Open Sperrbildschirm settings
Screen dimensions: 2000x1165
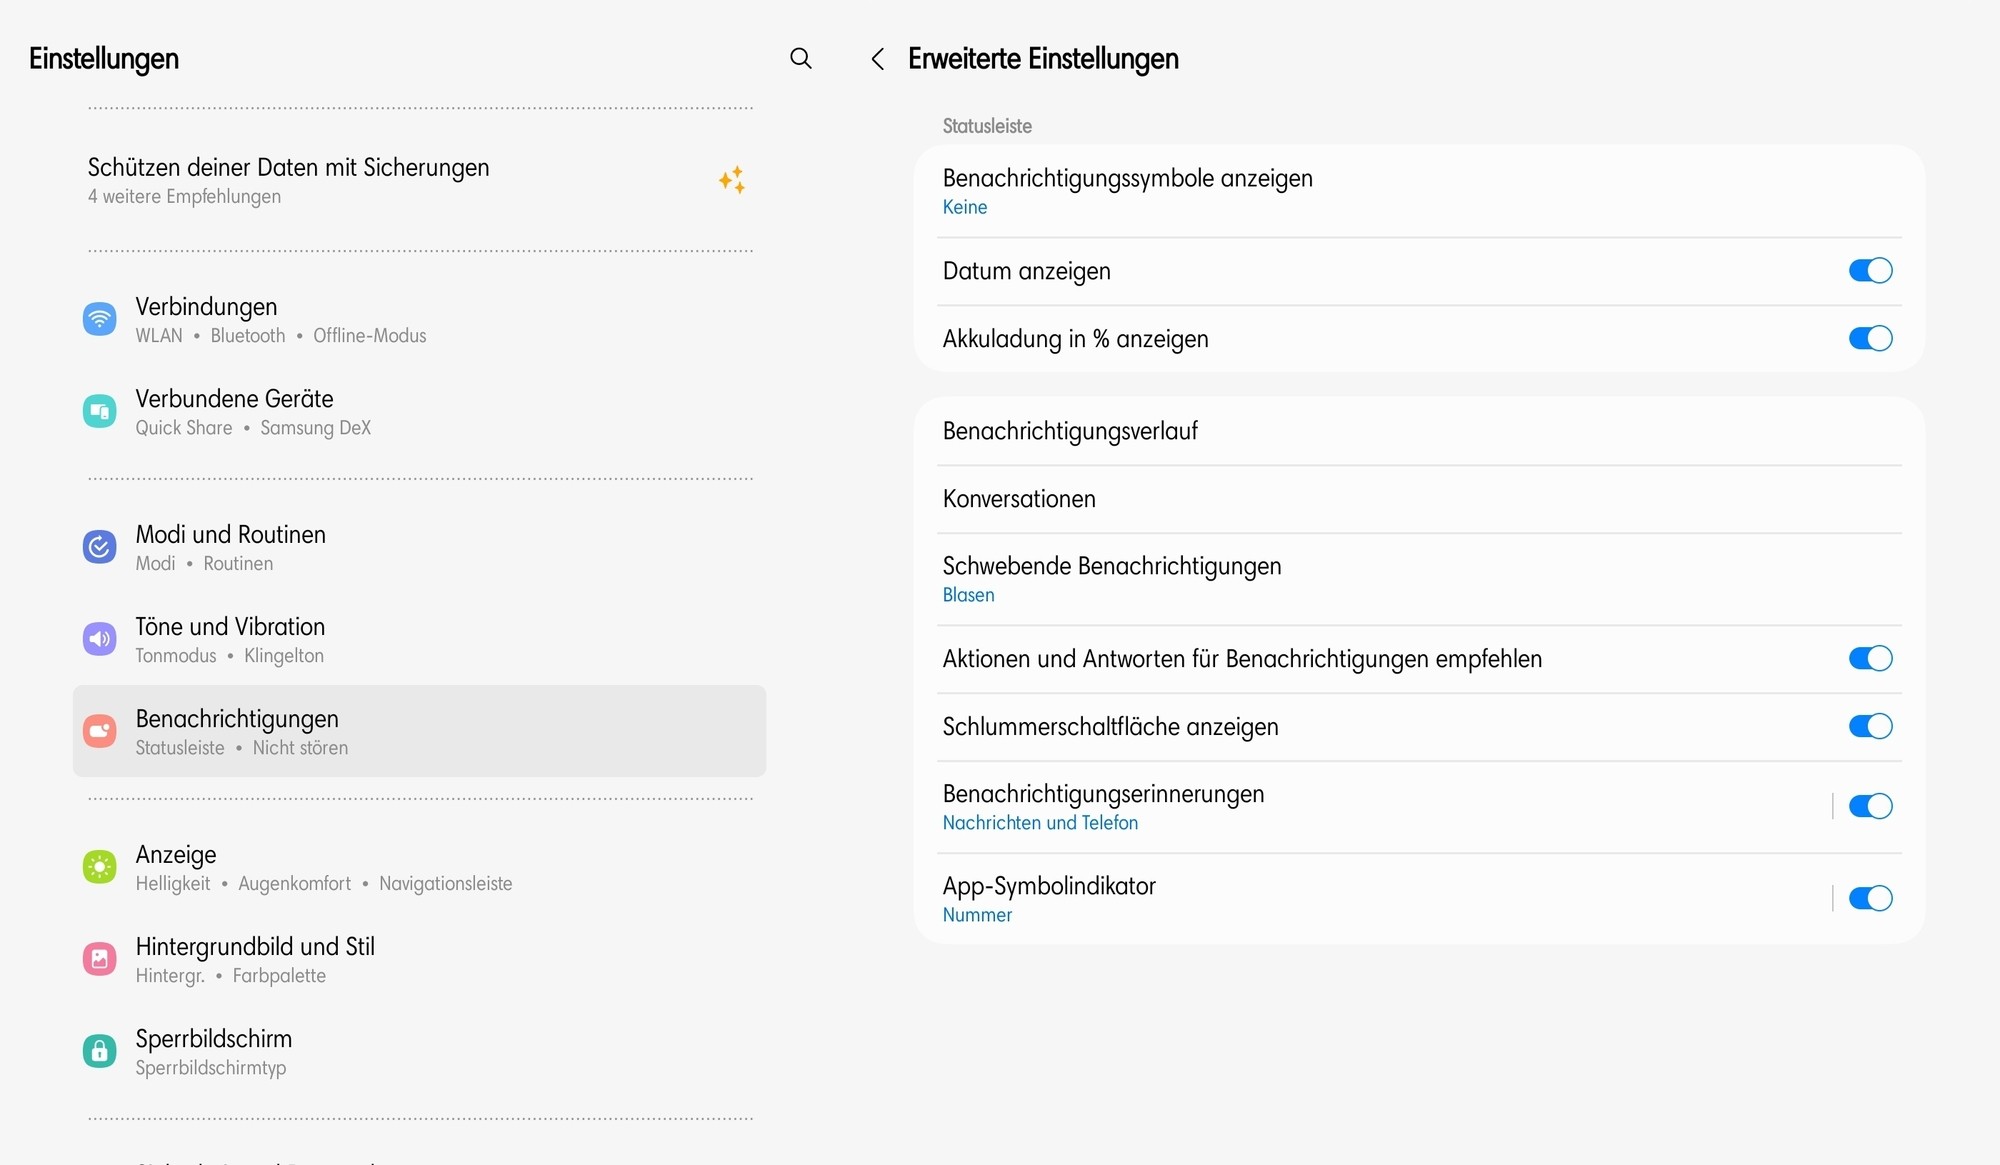coord(419,1051)
